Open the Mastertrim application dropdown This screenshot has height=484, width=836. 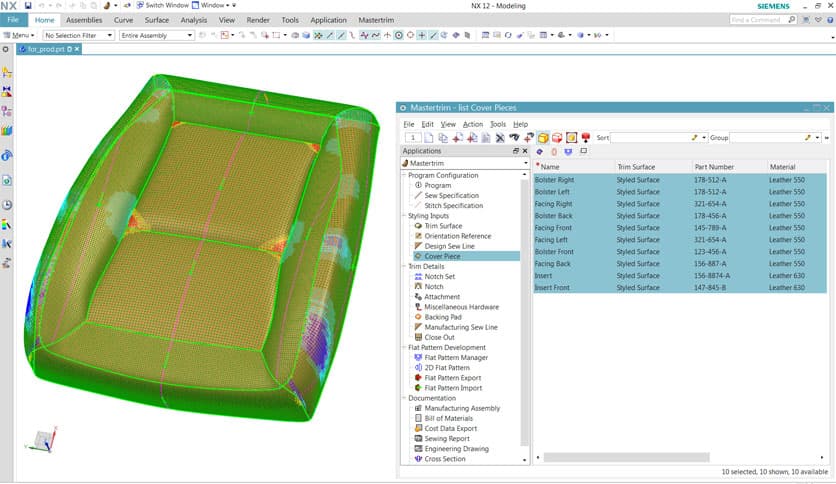coord(516,163)
